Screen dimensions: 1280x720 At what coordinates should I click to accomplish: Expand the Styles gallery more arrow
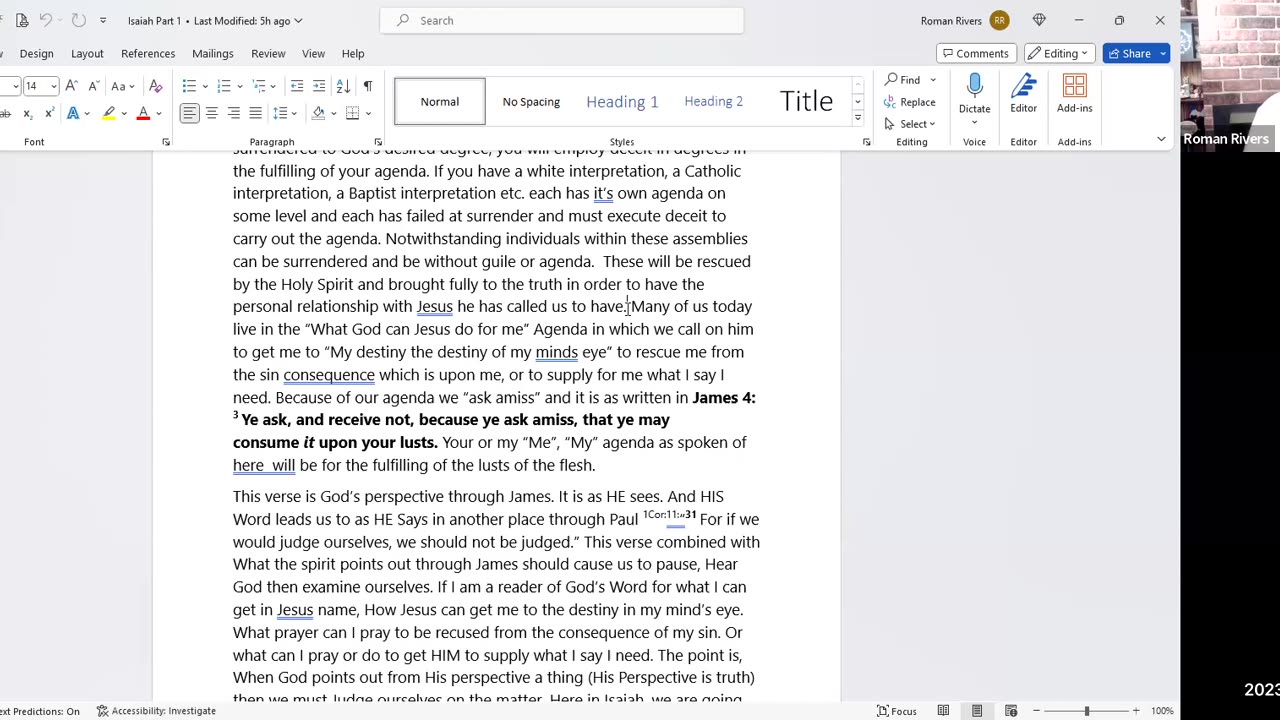pos(857,118)
